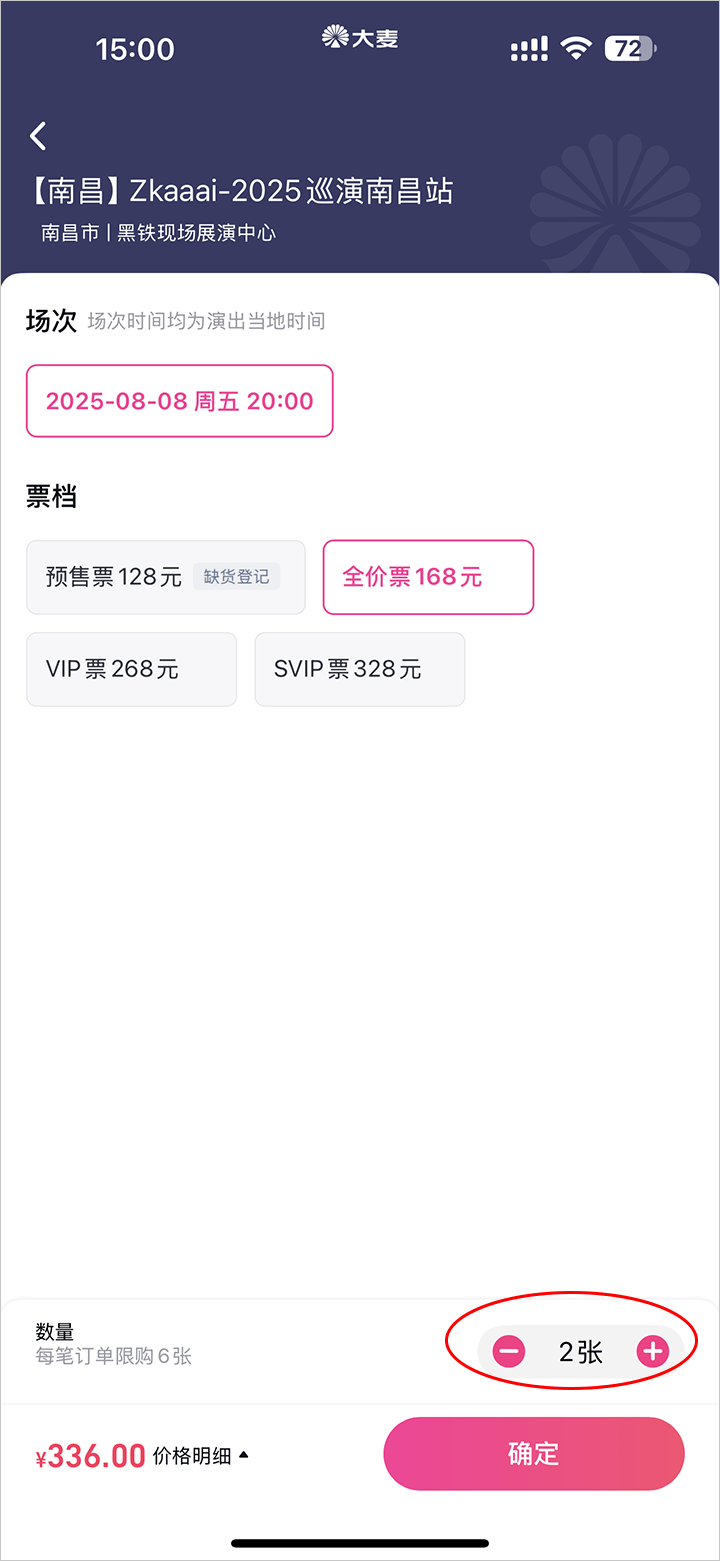Screen dimensions: 720x1561
Task: Click the small triangle beside 价格明细
Action: pos(243,1455)
